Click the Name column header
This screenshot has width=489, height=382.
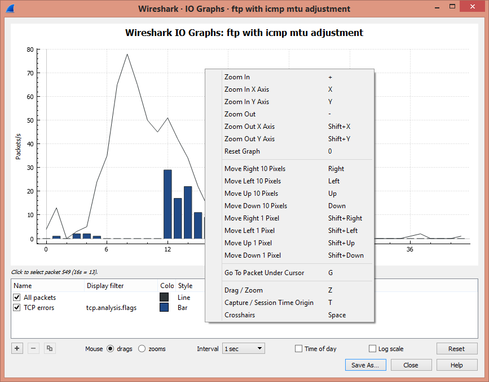pyautogui.click(x=48, y=286)
